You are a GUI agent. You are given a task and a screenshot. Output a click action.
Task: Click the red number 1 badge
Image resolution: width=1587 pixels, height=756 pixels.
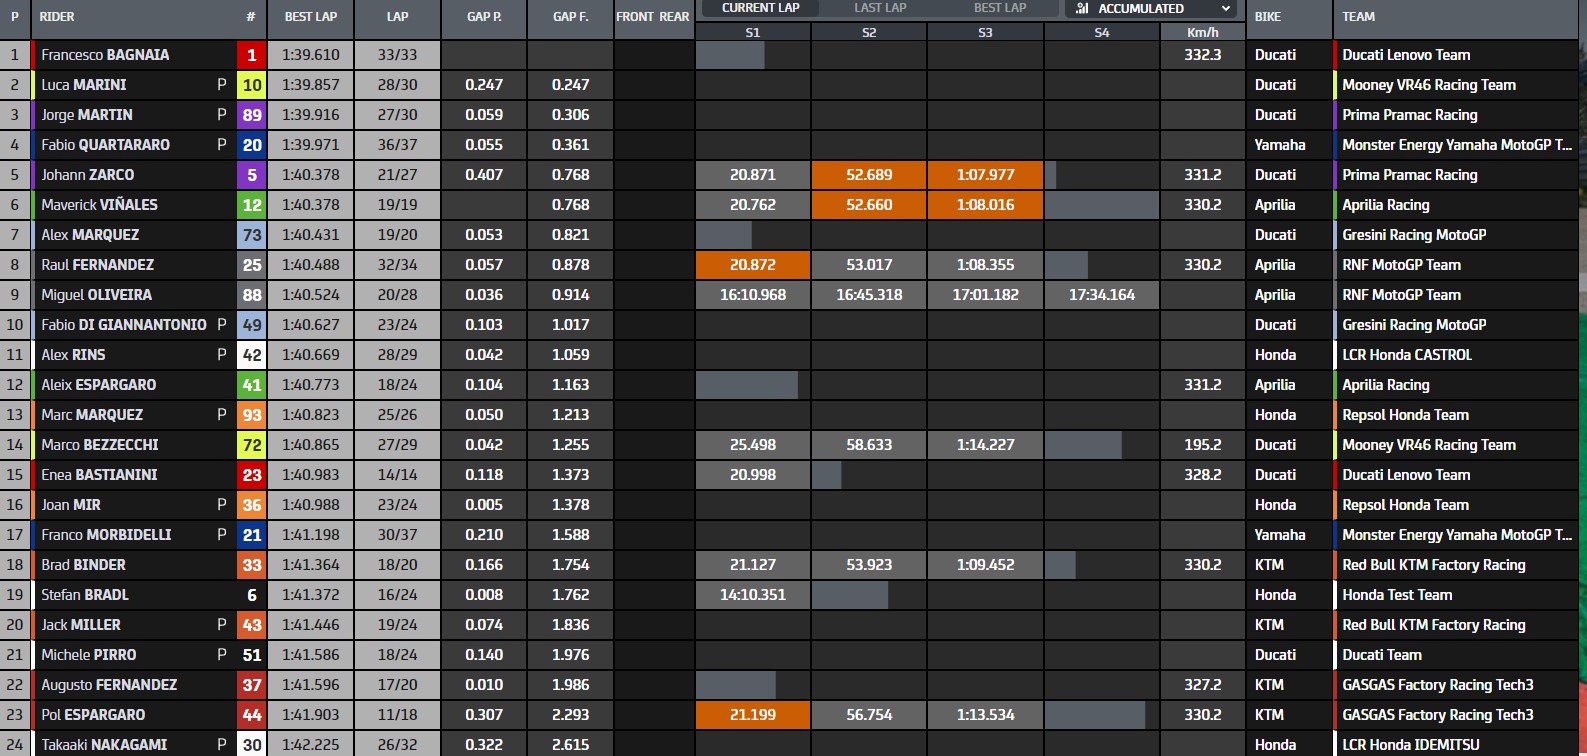click(251, 55)
